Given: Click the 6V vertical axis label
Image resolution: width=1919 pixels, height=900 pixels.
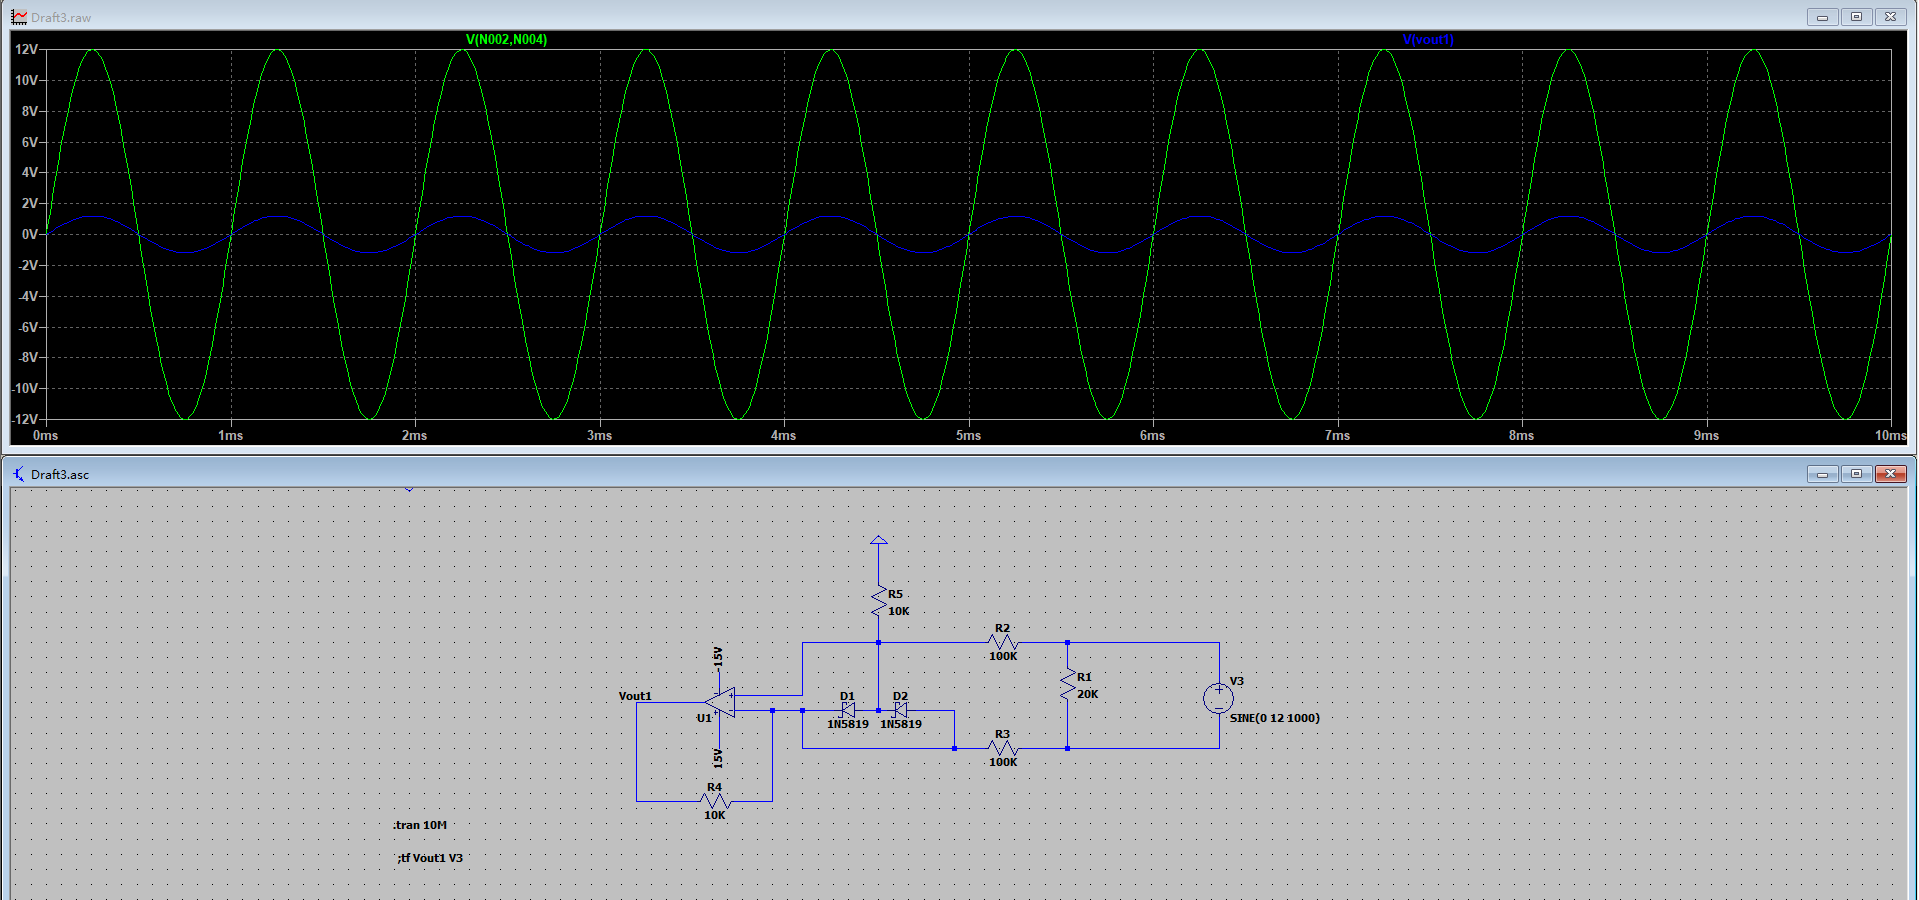Looking at the screenshot, I should click(30, 143).
